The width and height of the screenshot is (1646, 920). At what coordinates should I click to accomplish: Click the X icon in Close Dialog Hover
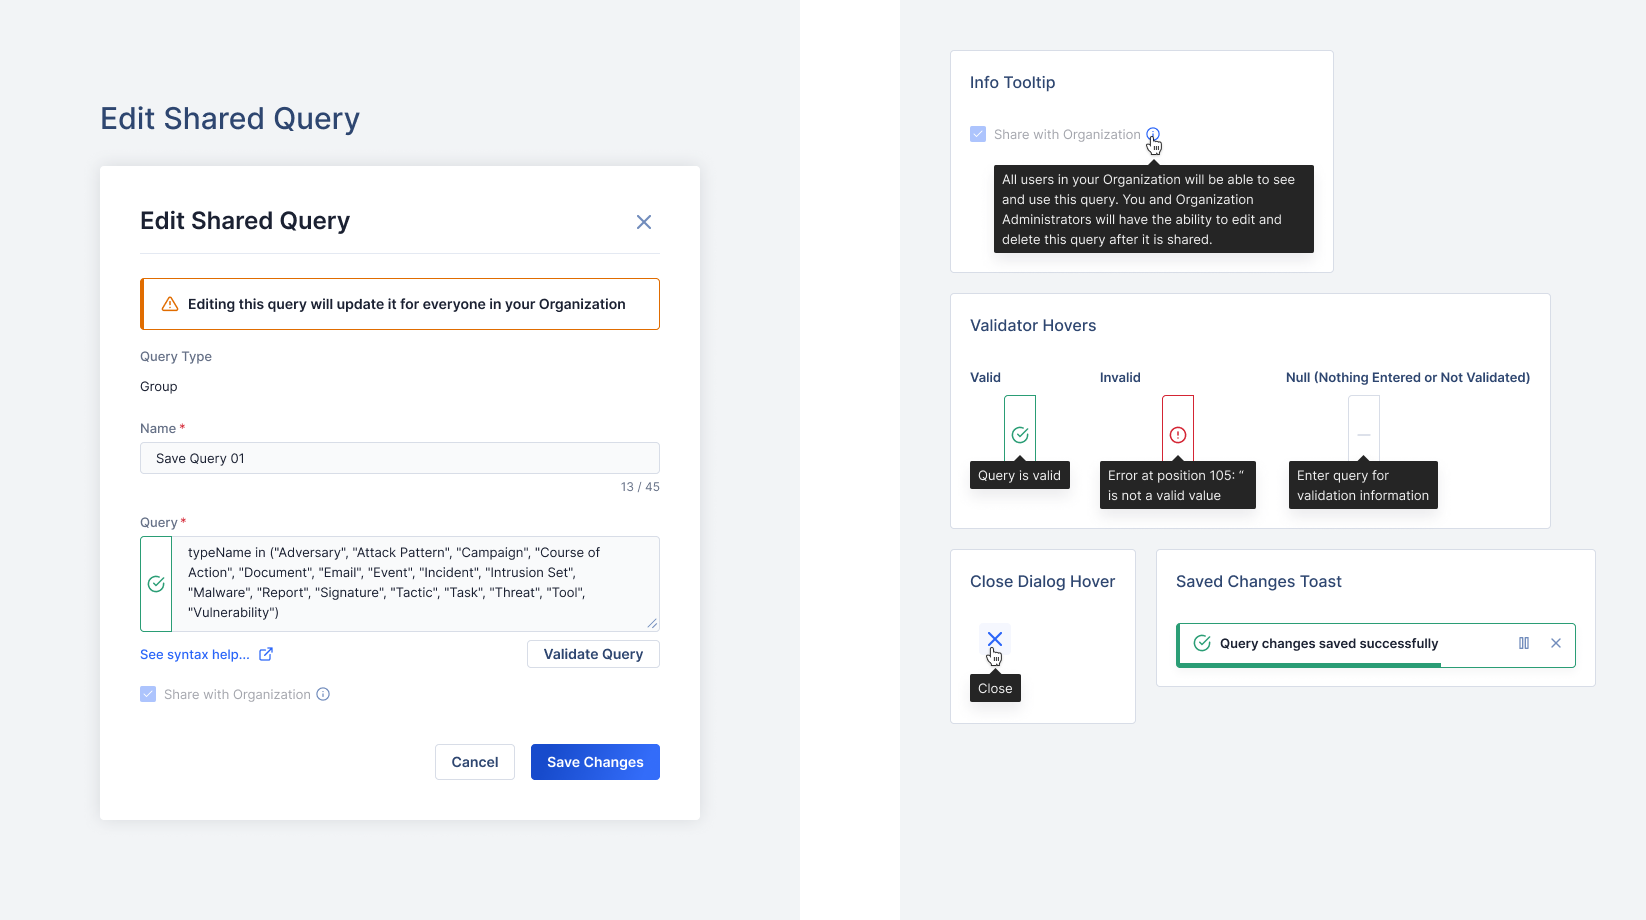994,638
